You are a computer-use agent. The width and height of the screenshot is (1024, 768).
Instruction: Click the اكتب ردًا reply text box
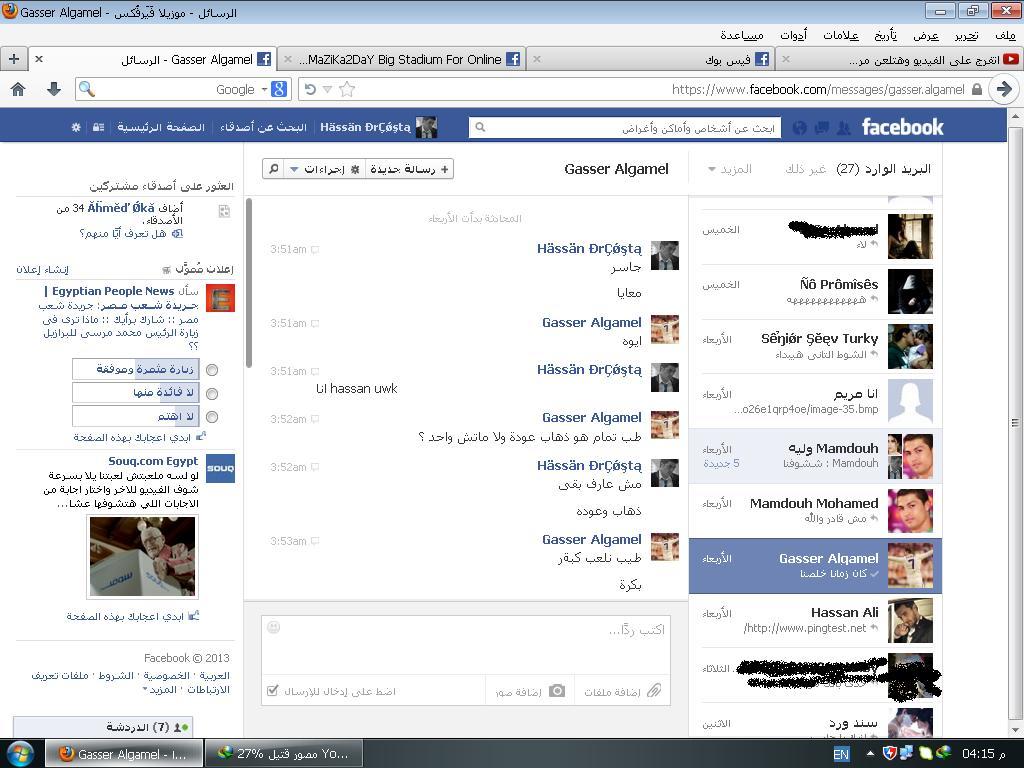click(466, 645)
